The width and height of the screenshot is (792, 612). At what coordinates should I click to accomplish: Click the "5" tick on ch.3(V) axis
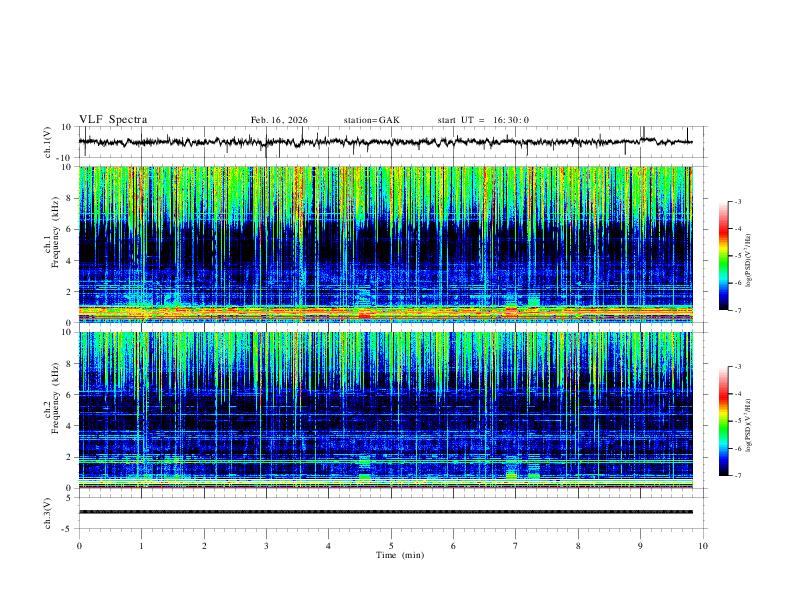pyautogui.click(x=69, y=497)
